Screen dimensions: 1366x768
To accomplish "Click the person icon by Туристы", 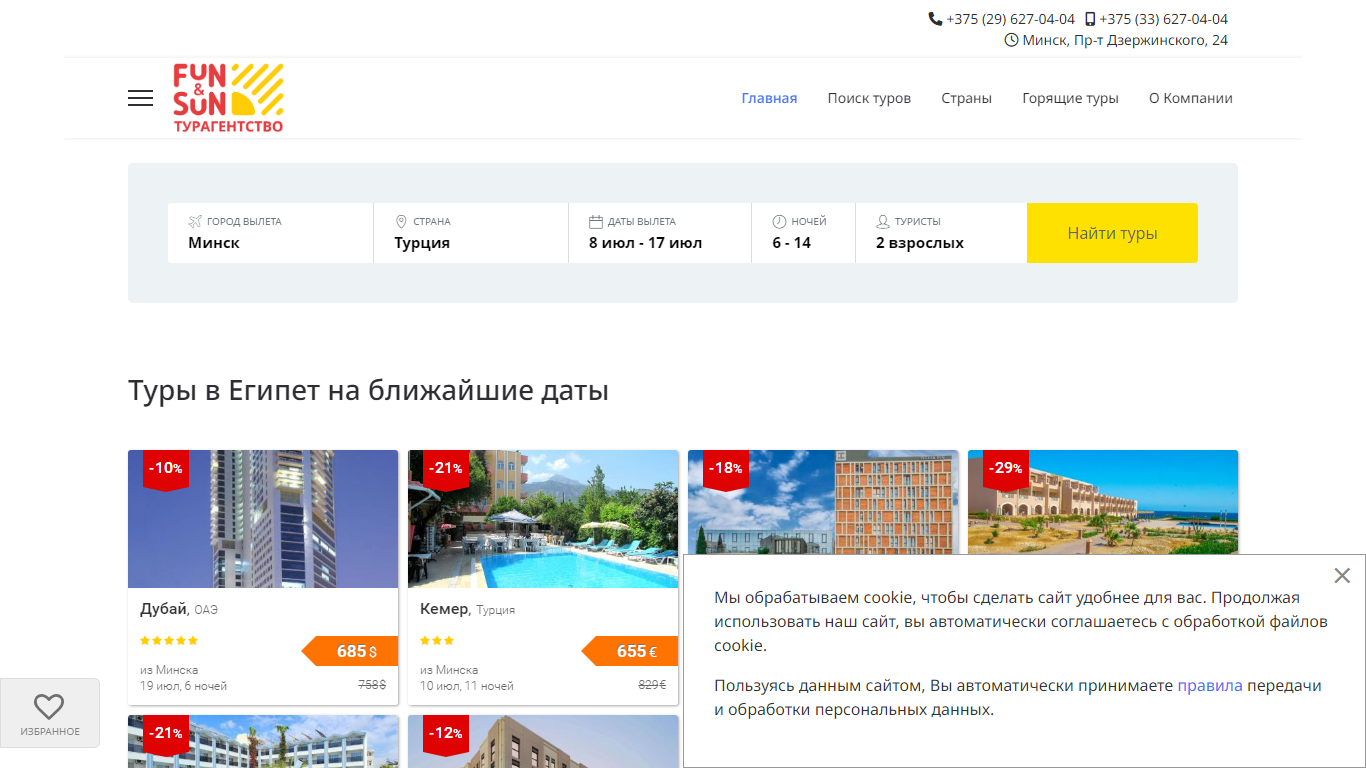I will point(883,221).
